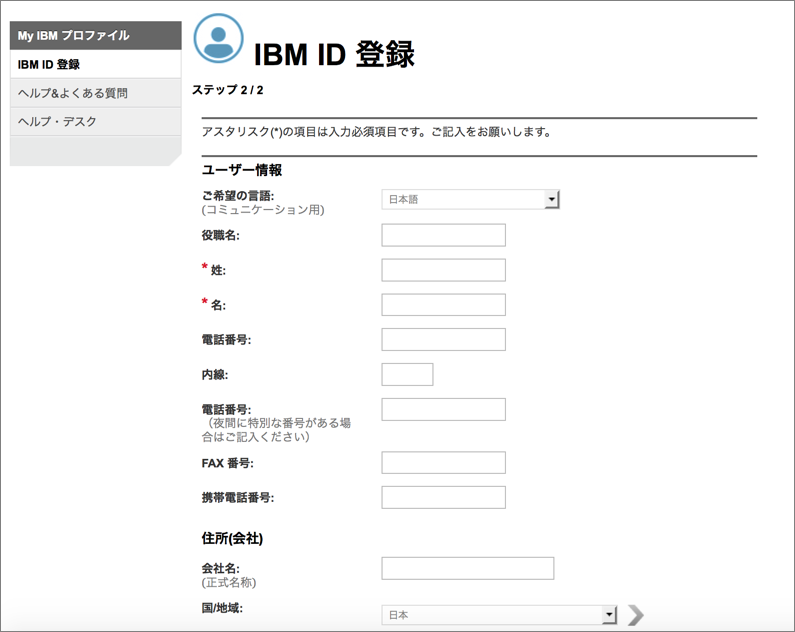Click the IBM ID 登録 page heading
This screenshot has width=795, height=632.
pyautogui.click(x=334, y=54)
